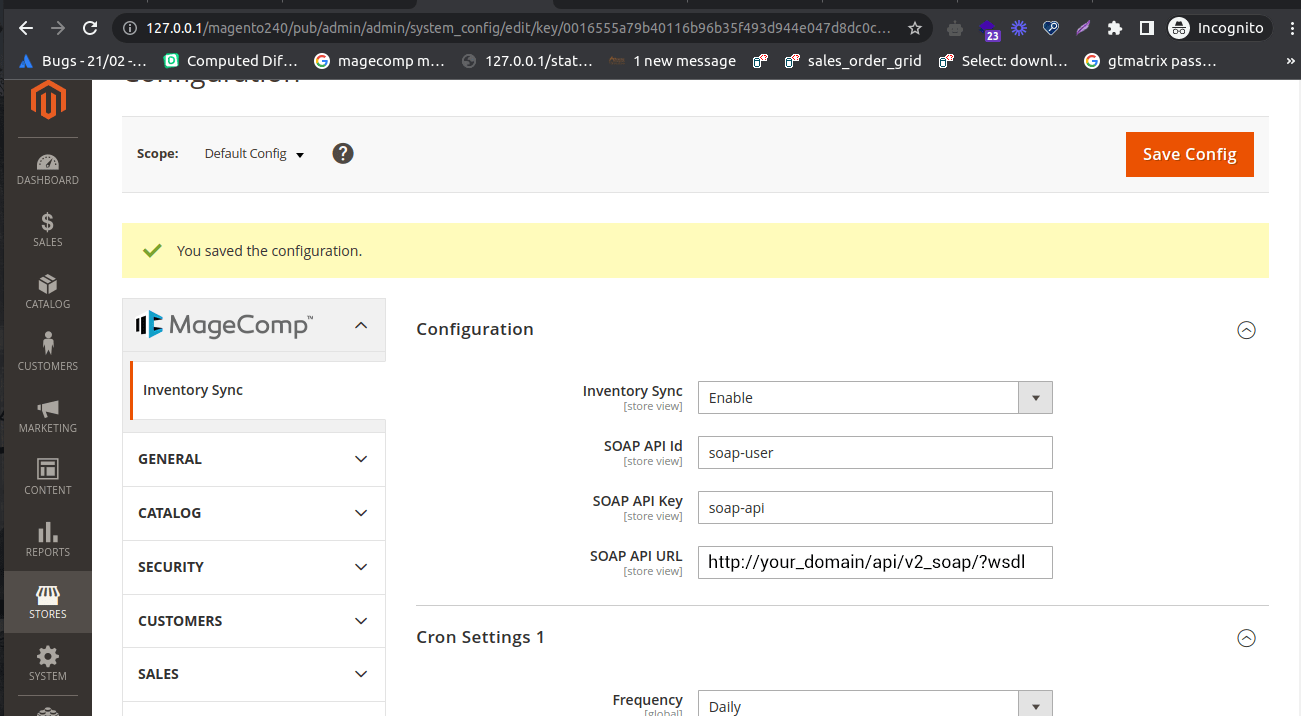Select the Inventory Sync menu entry under MageComp
Viewport: 1301px width, 716px height.
192,390
